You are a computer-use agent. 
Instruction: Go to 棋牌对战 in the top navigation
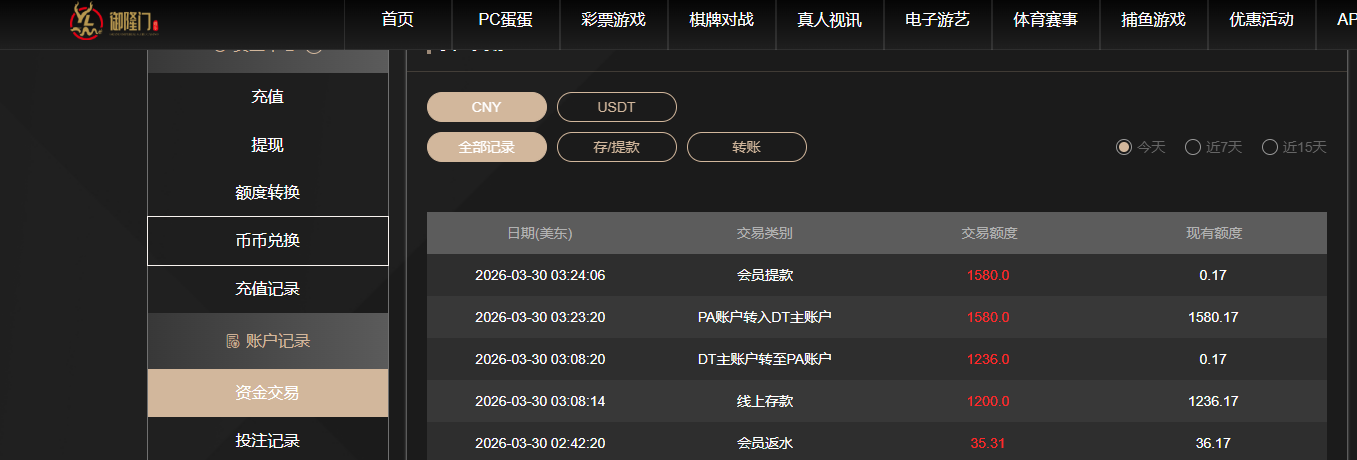click(x=722, y=19)
